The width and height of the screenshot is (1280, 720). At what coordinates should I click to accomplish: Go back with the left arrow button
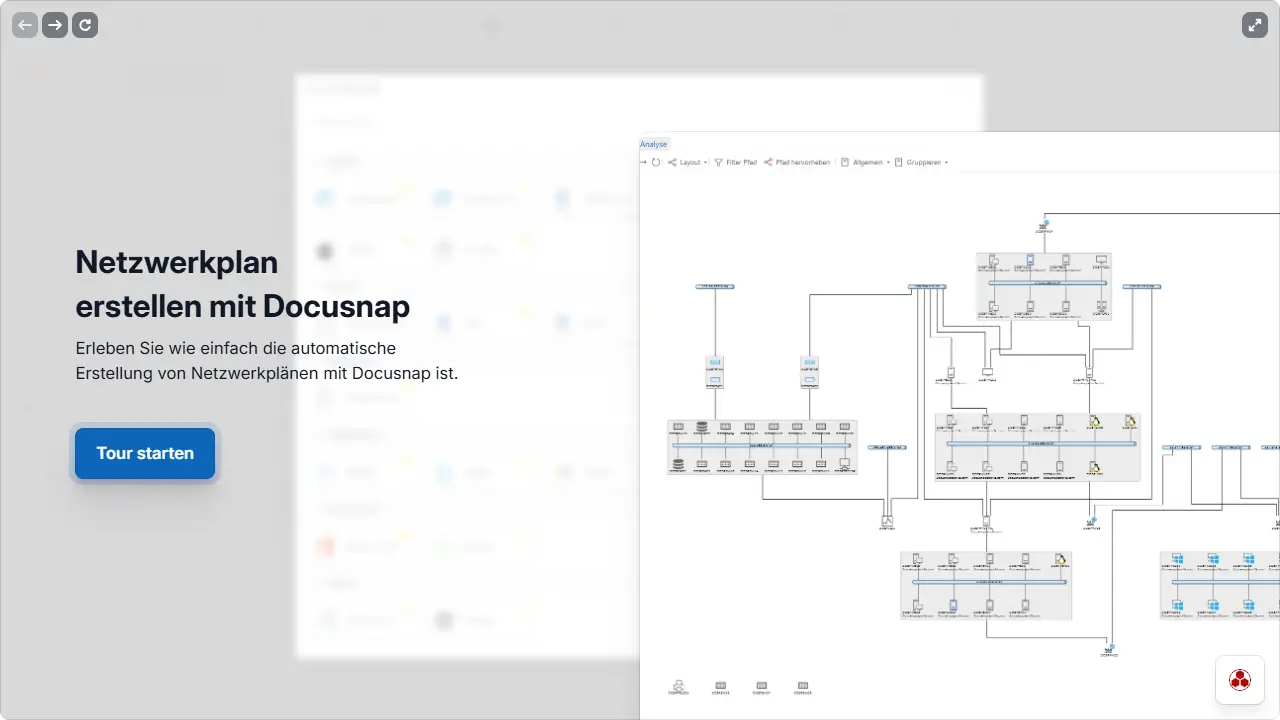(25, 25)
